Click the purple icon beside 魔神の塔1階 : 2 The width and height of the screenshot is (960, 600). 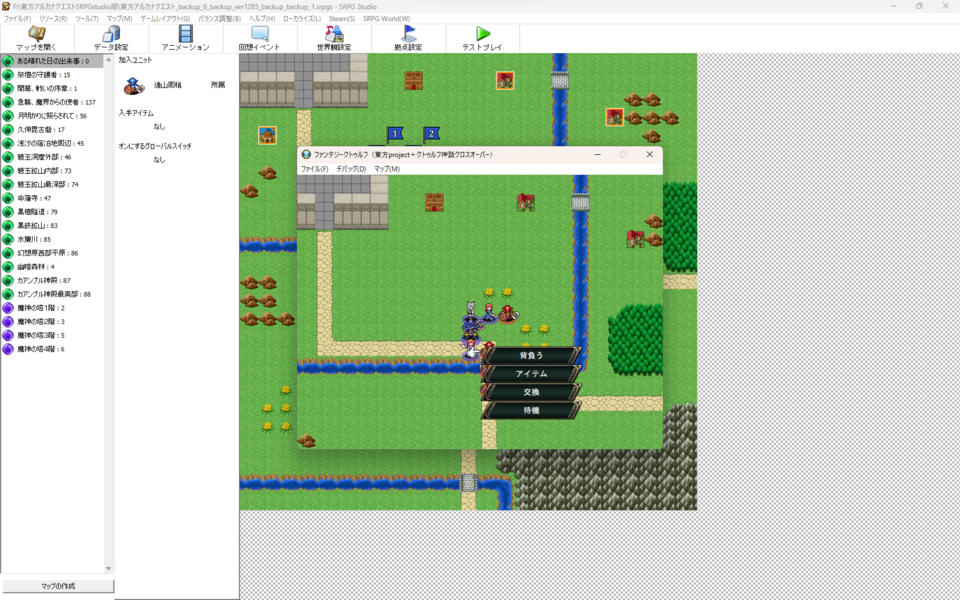pos(8,308)
